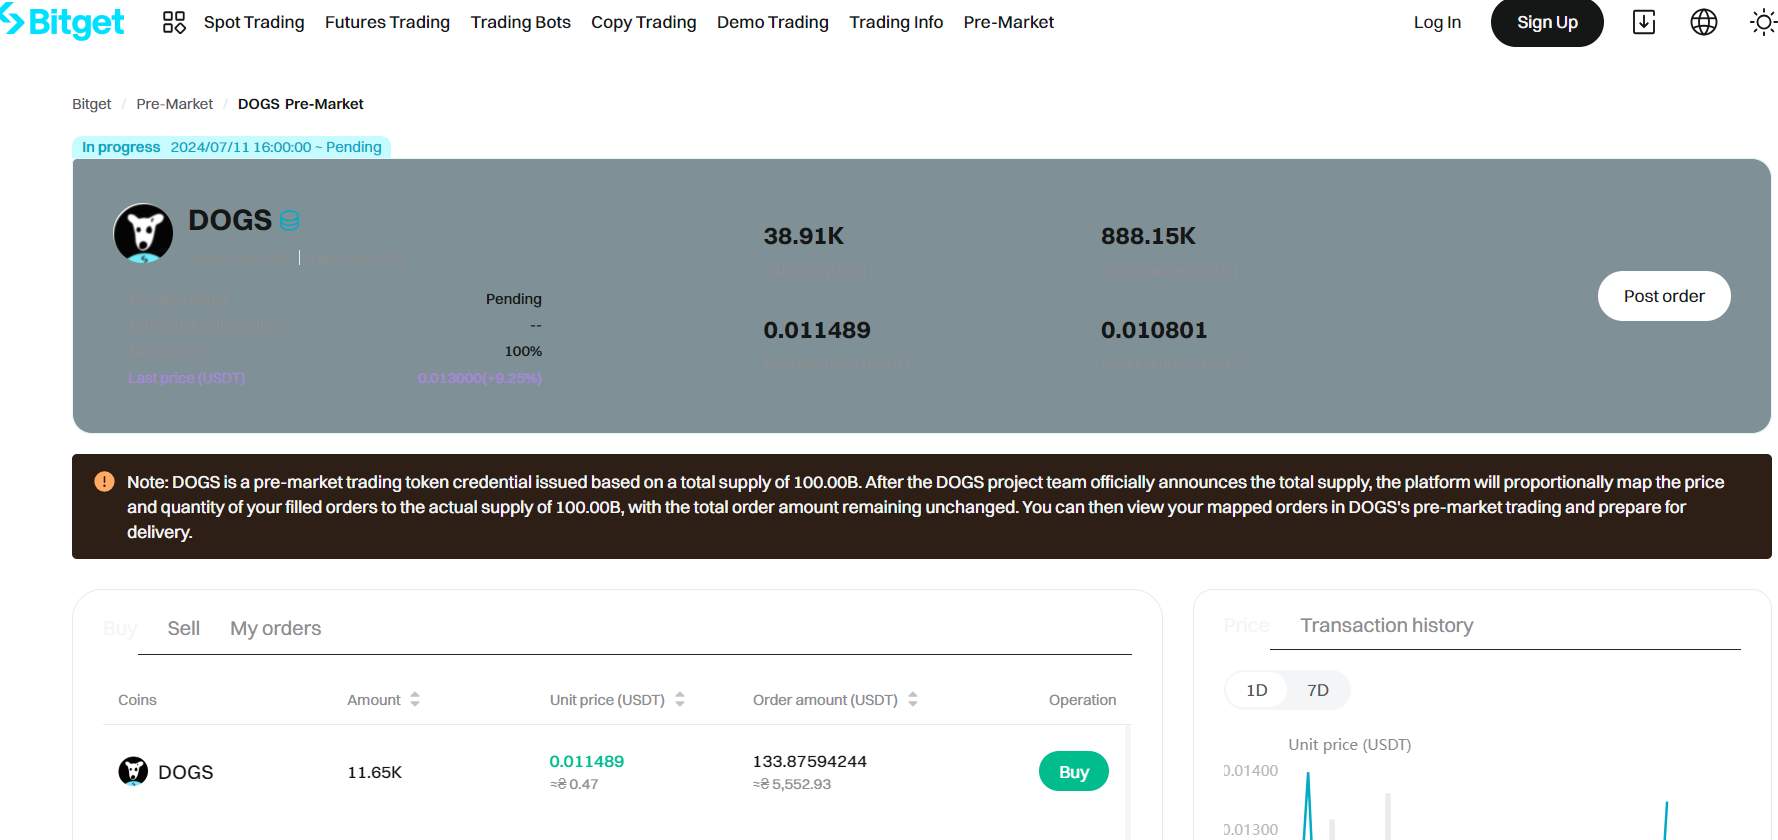This screenshot has width=1778, height=840.
Task: Go to Pre-Market nav item
Action: [1009, 22]
